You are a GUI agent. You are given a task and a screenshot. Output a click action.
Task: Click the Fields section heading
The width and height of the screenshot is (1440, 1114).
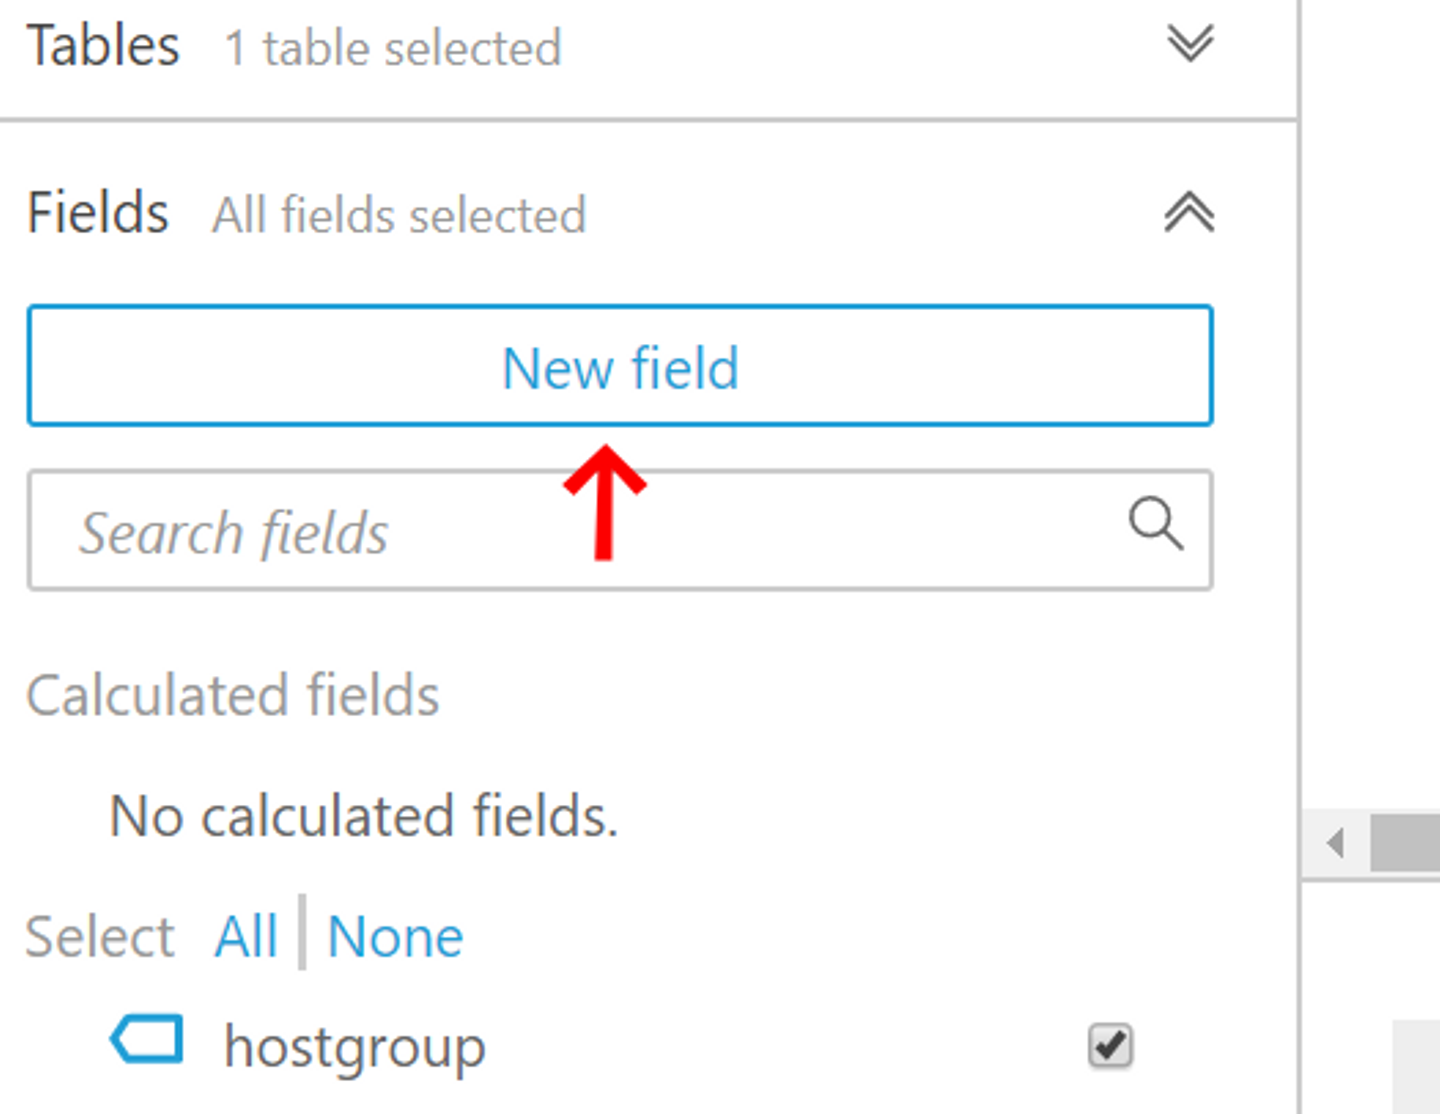(x=98, y=213)
